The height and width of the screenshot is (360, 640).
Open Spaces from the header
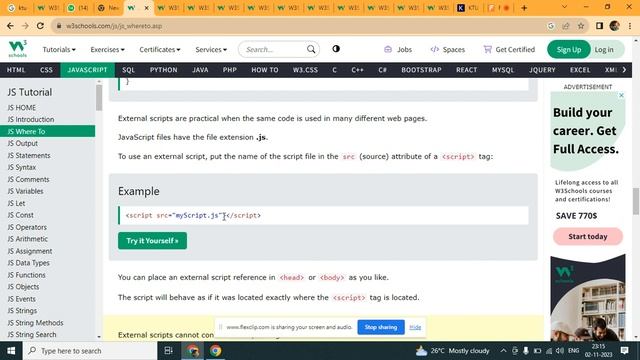[x=447, y=49]
